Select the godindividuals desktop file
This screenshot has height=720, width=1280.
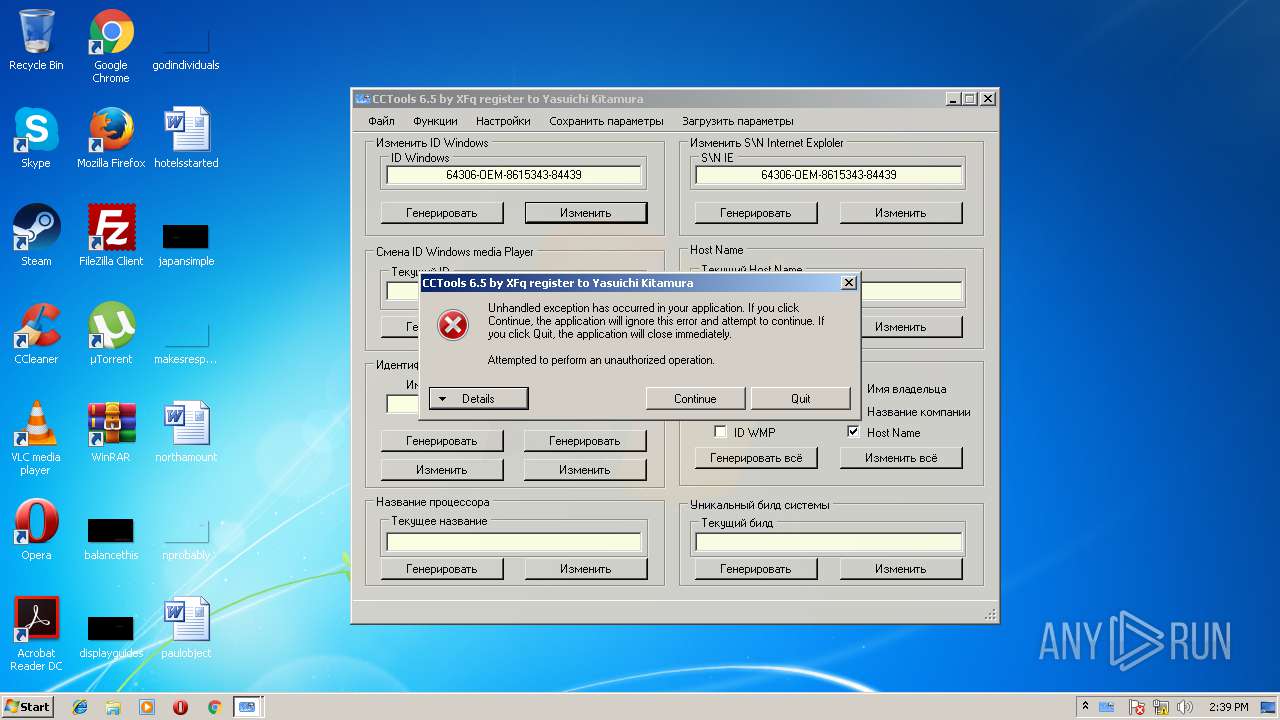[186, 48]
